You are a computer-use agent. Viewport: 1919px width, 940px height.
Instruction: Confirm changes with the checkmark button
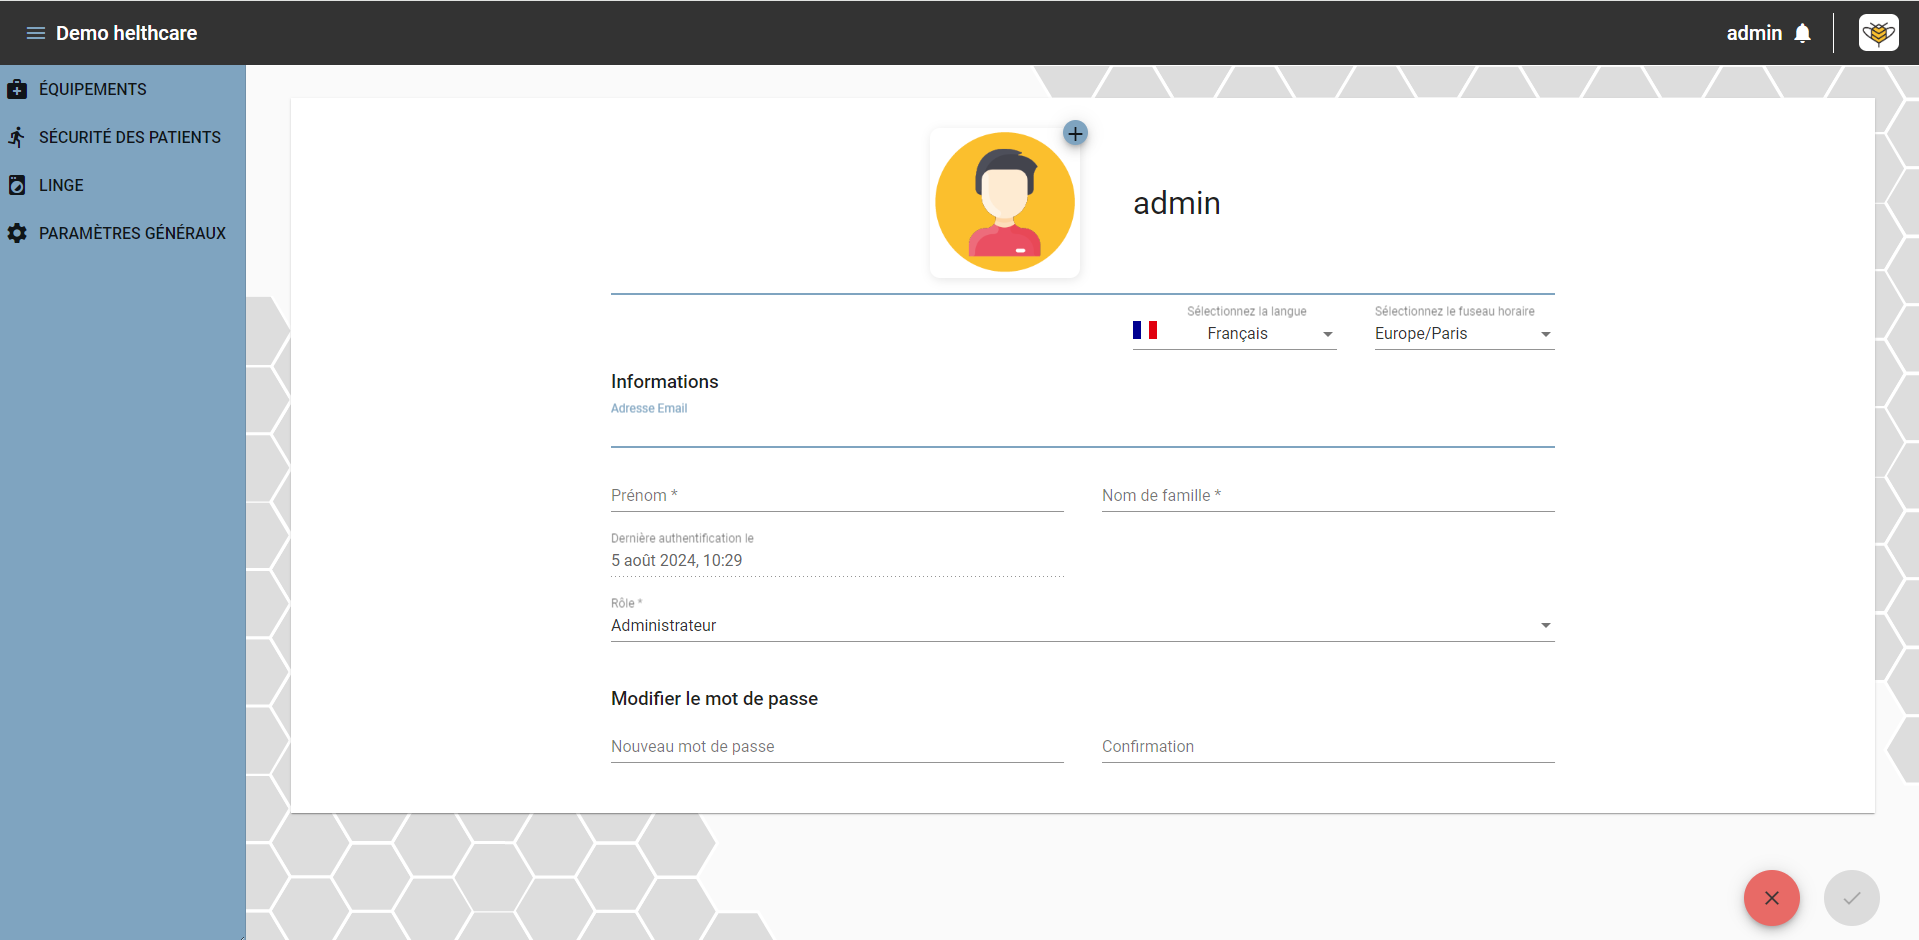coord(1851,898)
